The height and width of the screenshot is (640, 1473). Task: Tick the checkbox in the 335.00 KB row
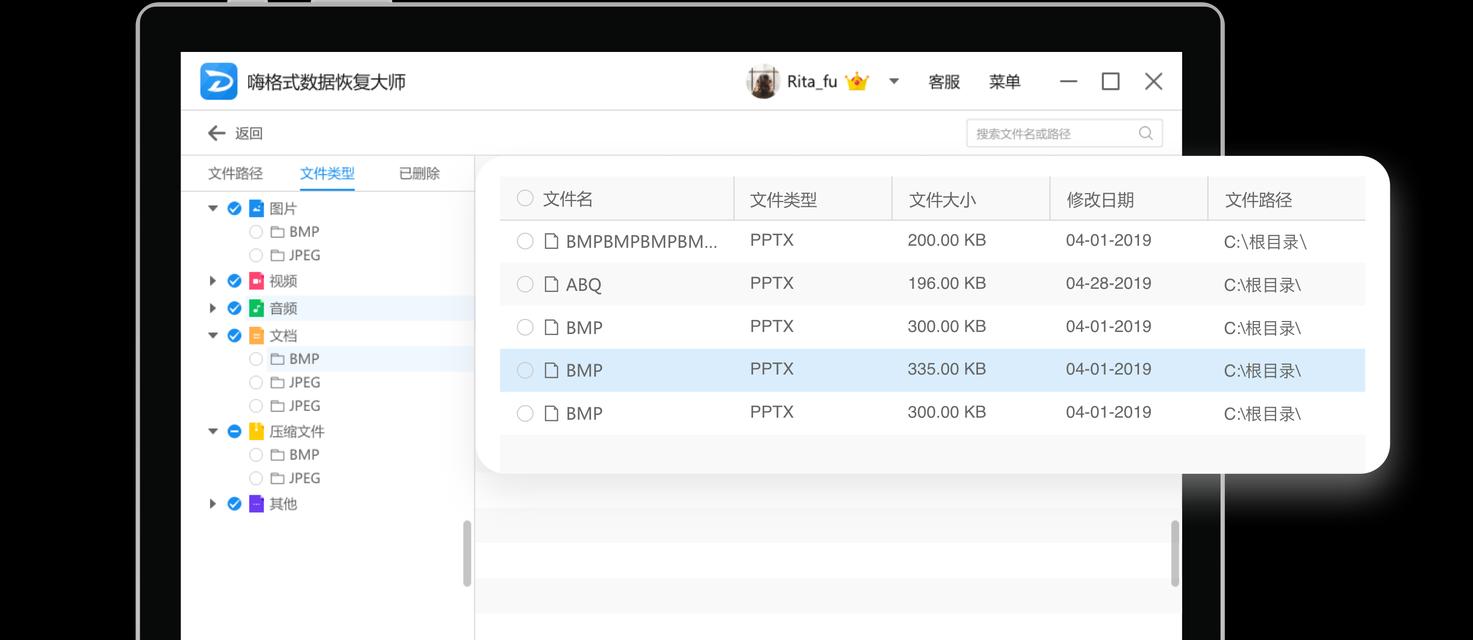click(x=525, y=370)
